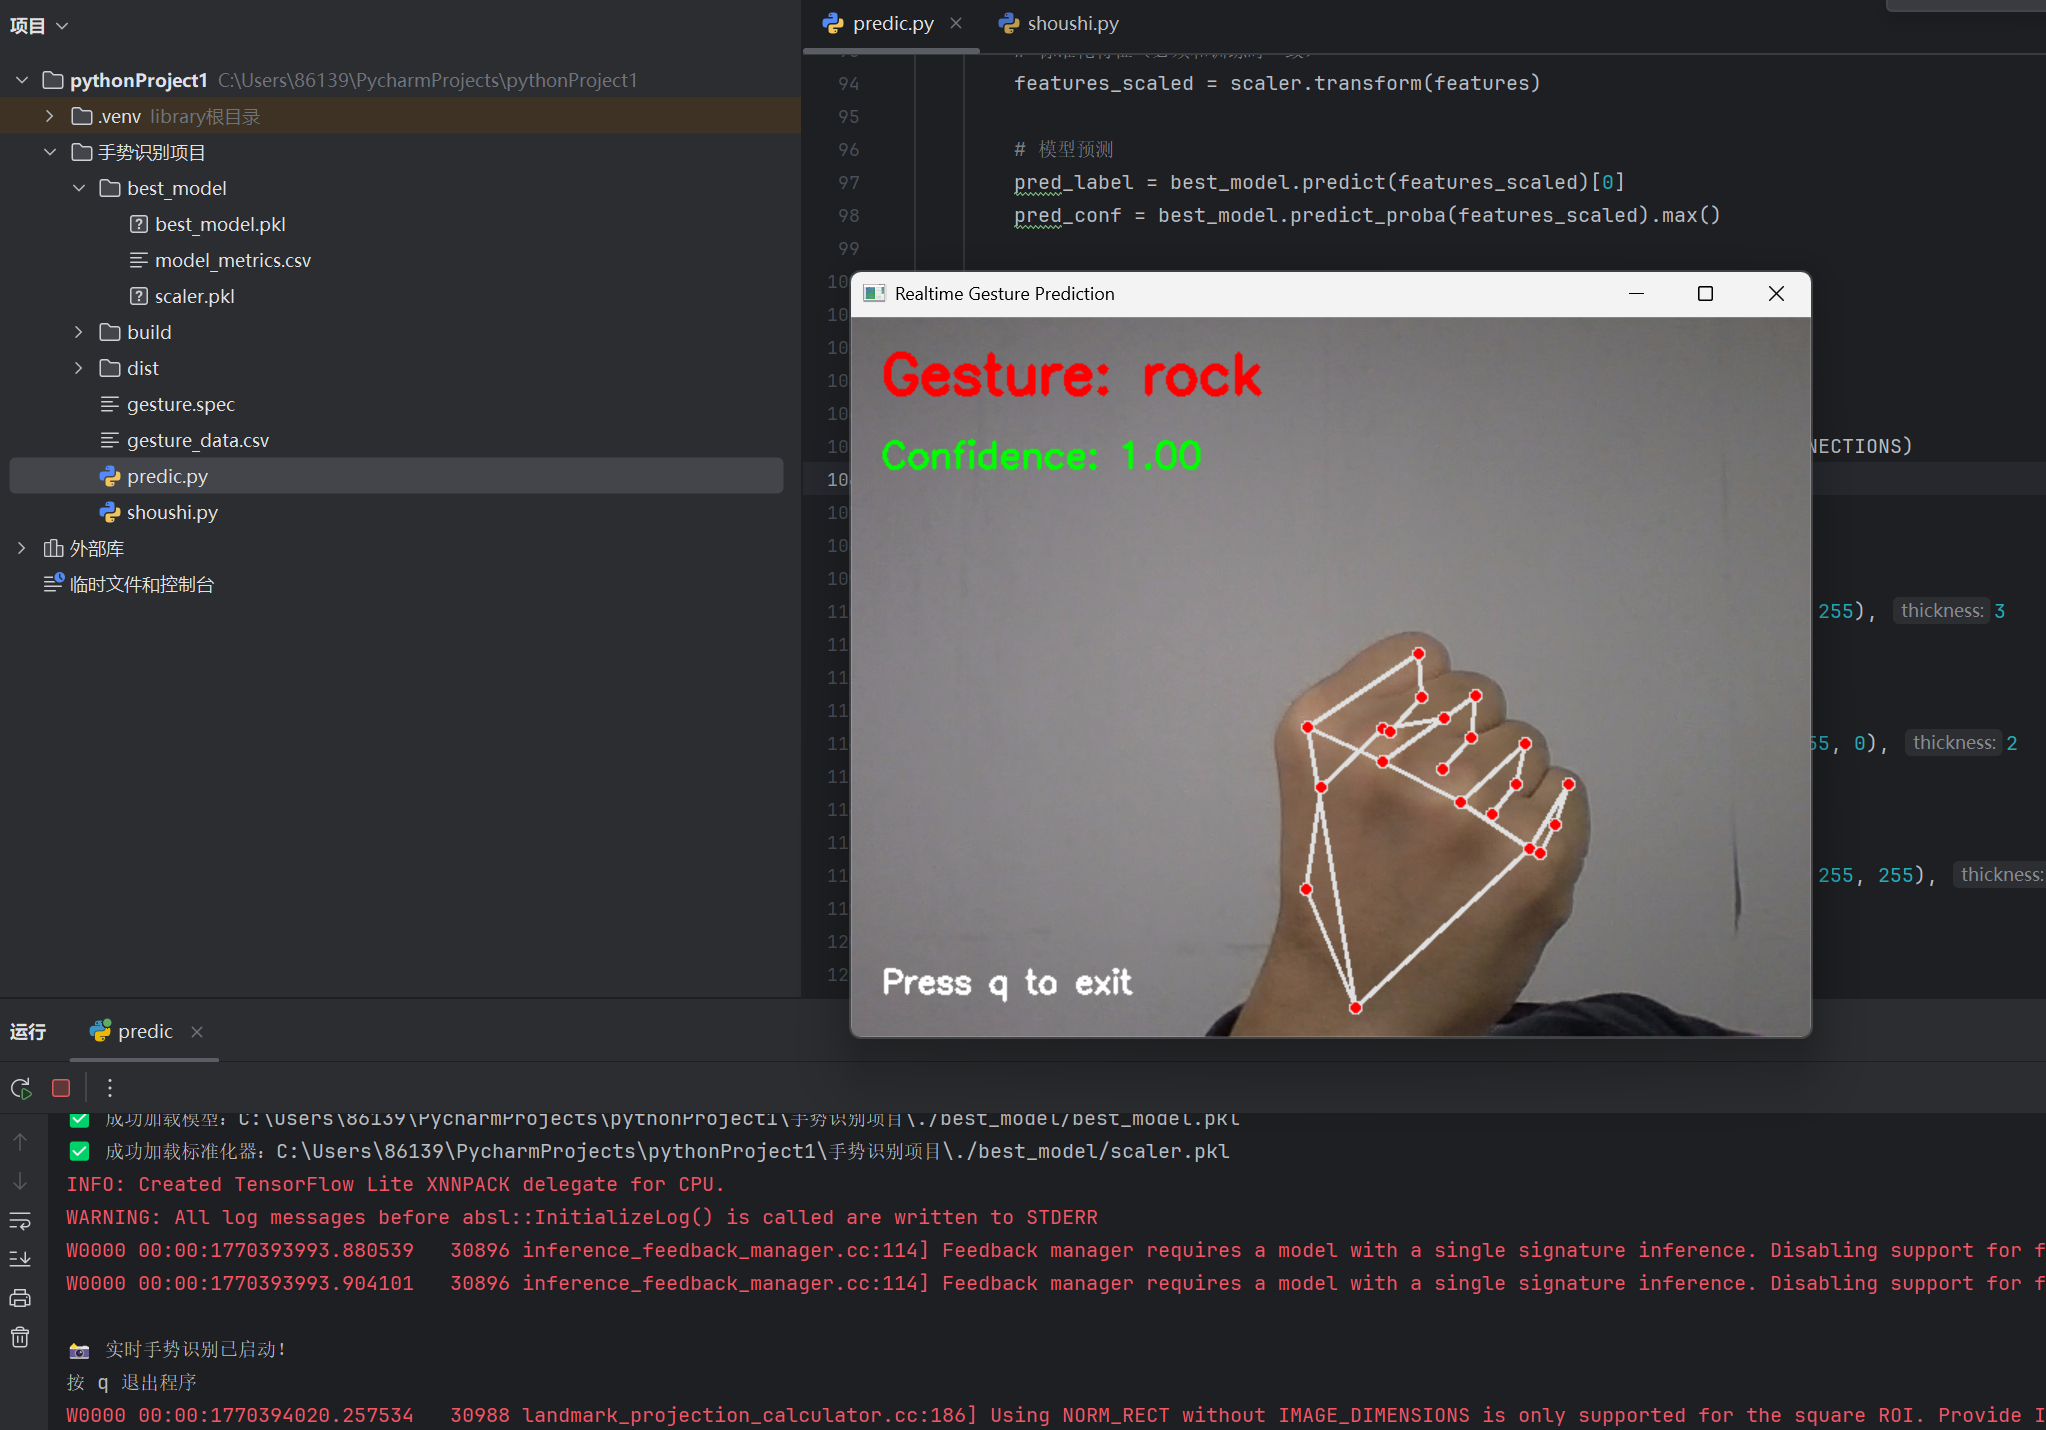Click the down stack trace arrow
The height and width of the screenshot is (1430, 2046).
pos(20,1181)
